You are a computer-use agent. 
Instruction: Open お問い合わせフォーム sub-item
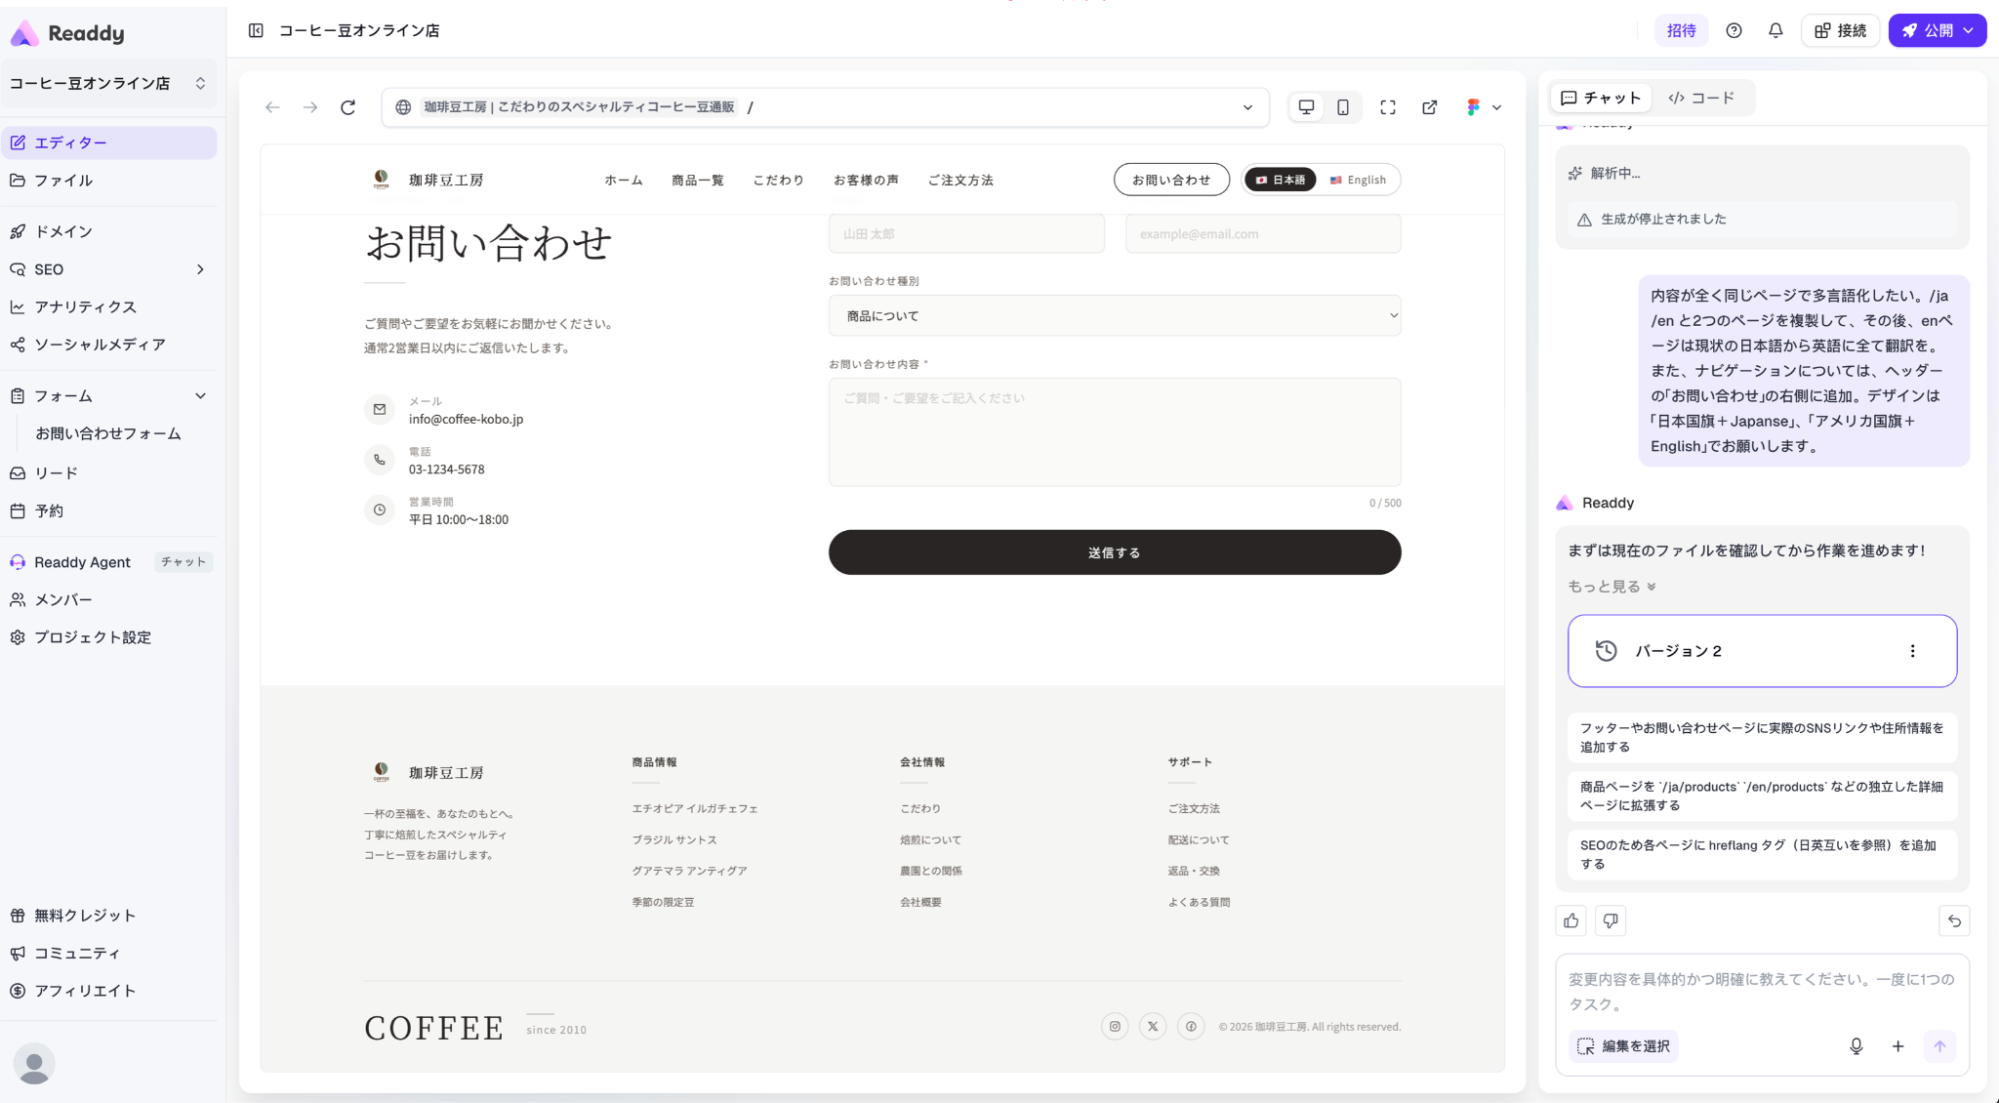pos(108,433)
